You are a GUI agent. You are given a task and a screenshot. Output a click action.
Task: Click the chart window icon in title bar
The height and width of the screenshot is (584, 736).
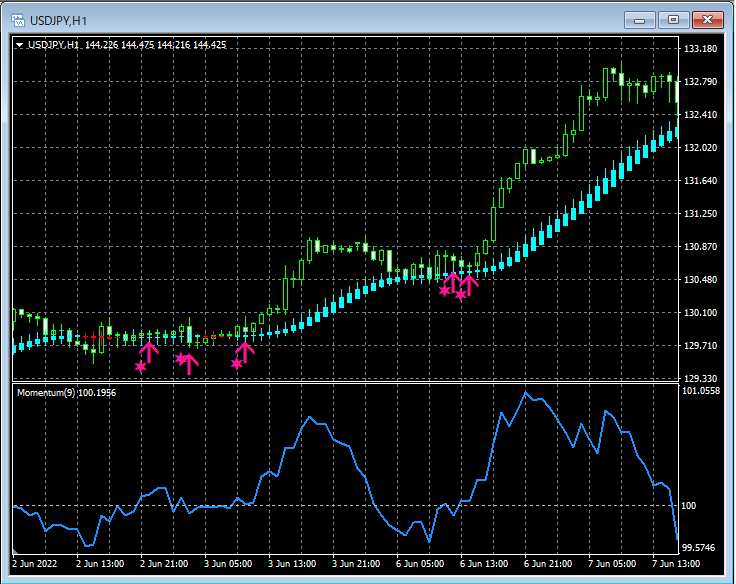[19, 19]
